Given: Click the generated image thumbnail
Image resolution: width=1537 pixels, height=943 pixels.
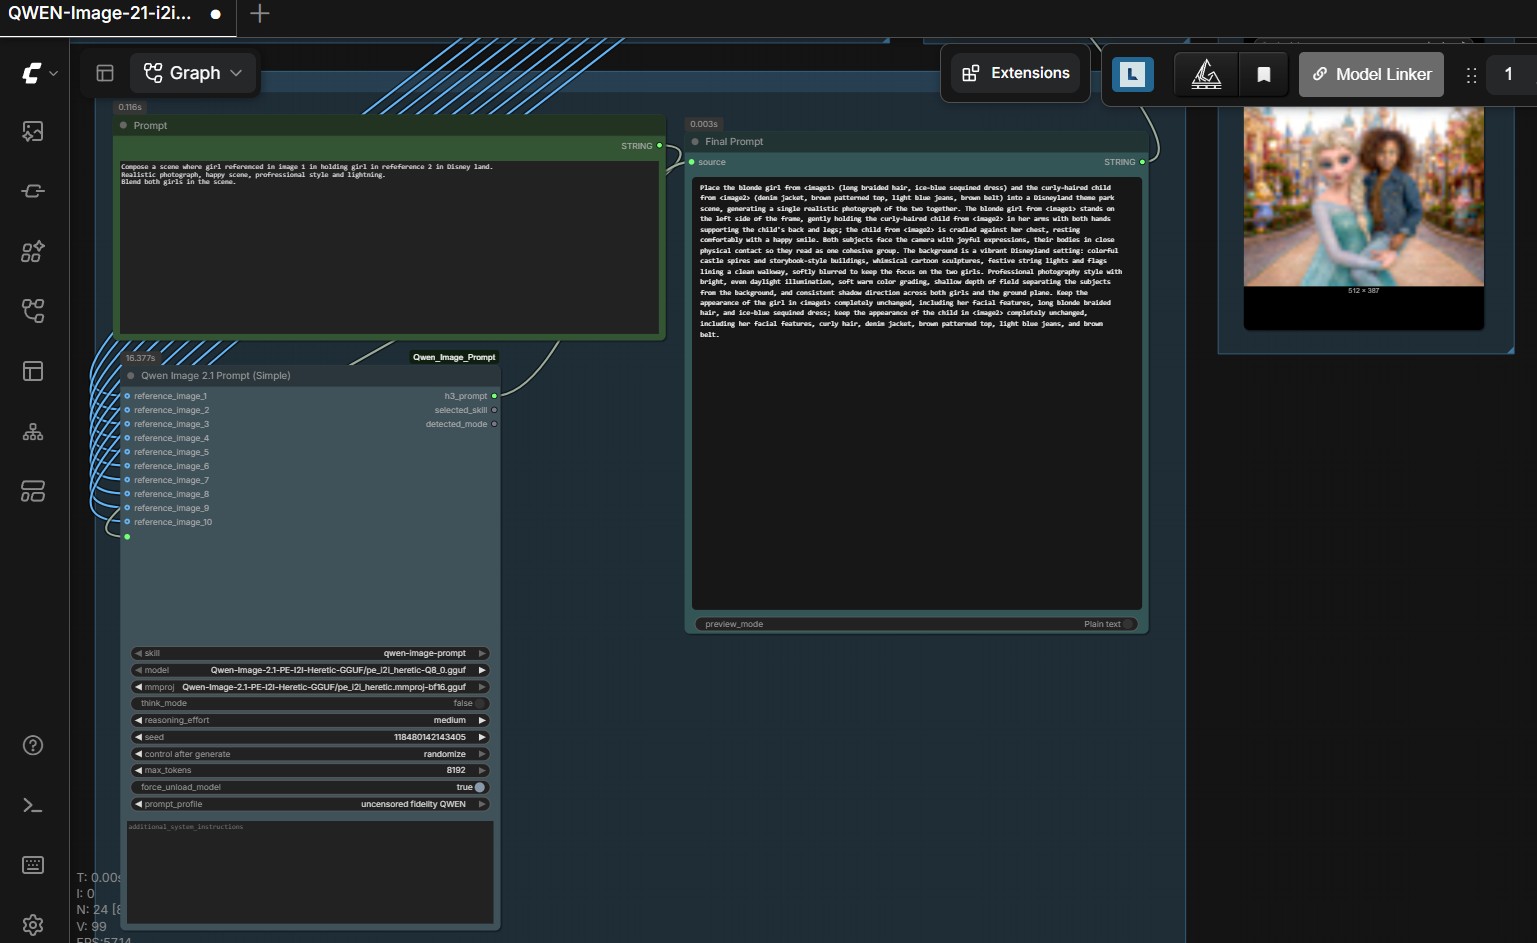Looking at the screenshot, I should pos(1364,195).
